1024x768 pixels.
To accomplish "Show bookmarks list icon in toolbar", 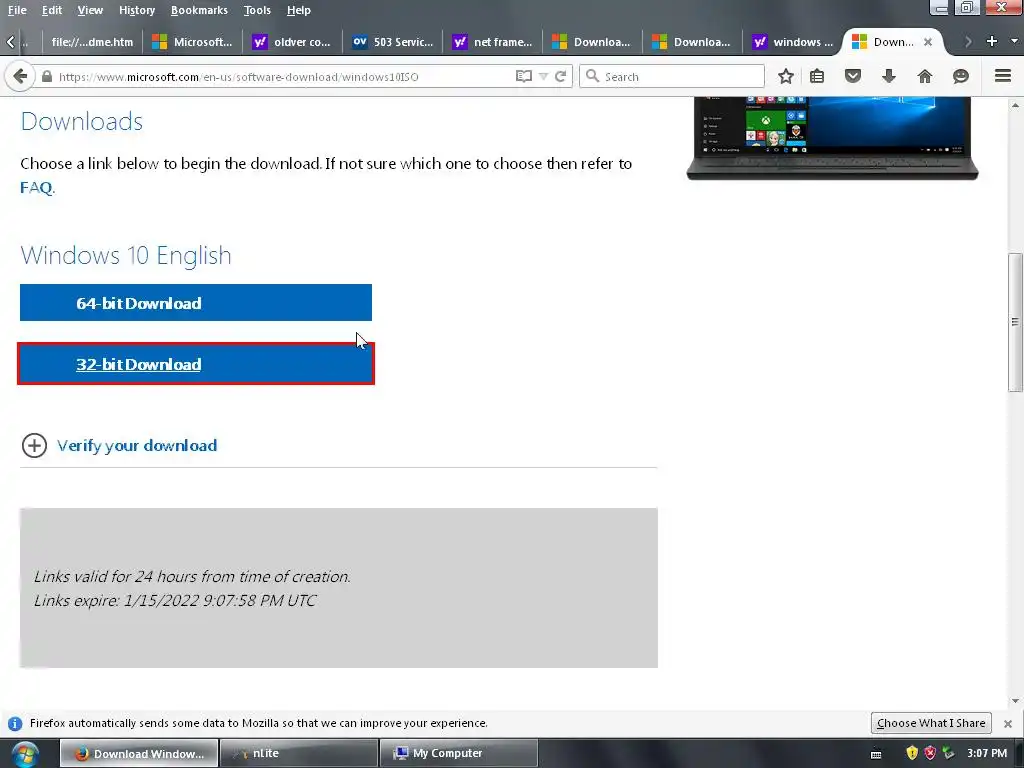I will tap(817, 76).
